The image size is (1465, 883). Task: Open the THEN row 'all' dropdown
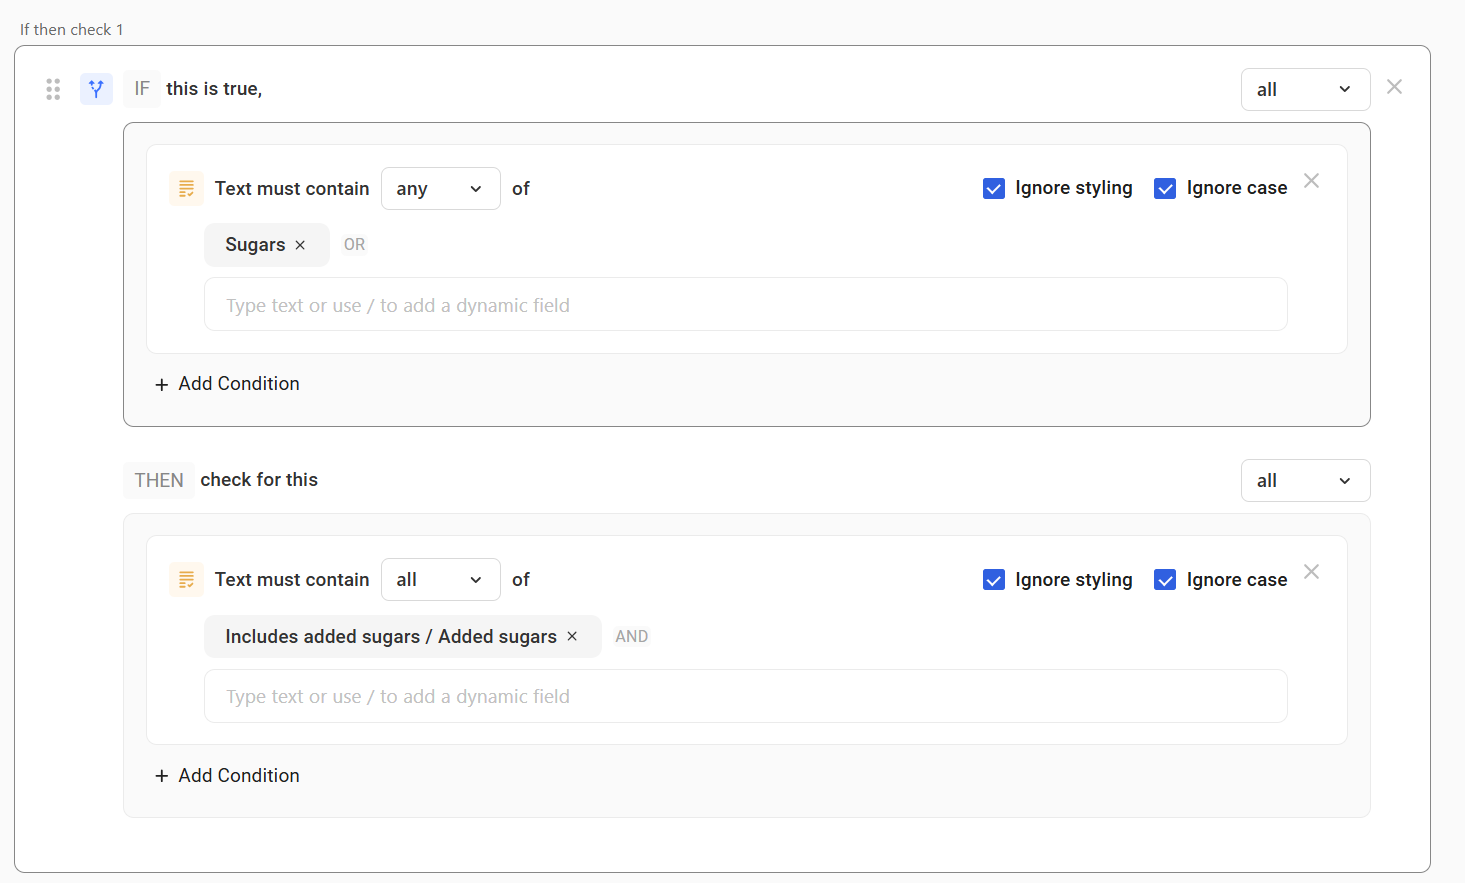(x=1305, y=481)
